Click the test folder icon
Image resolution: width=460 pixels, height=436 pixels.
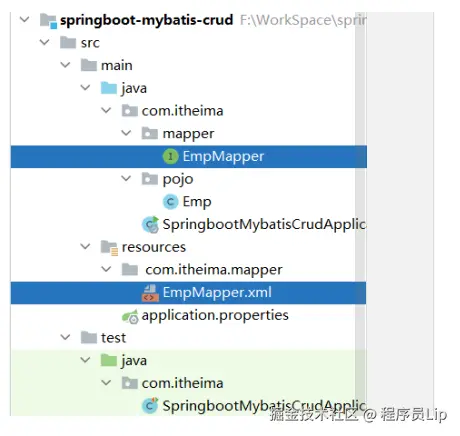pyautogui.click(x=89, y=338)
